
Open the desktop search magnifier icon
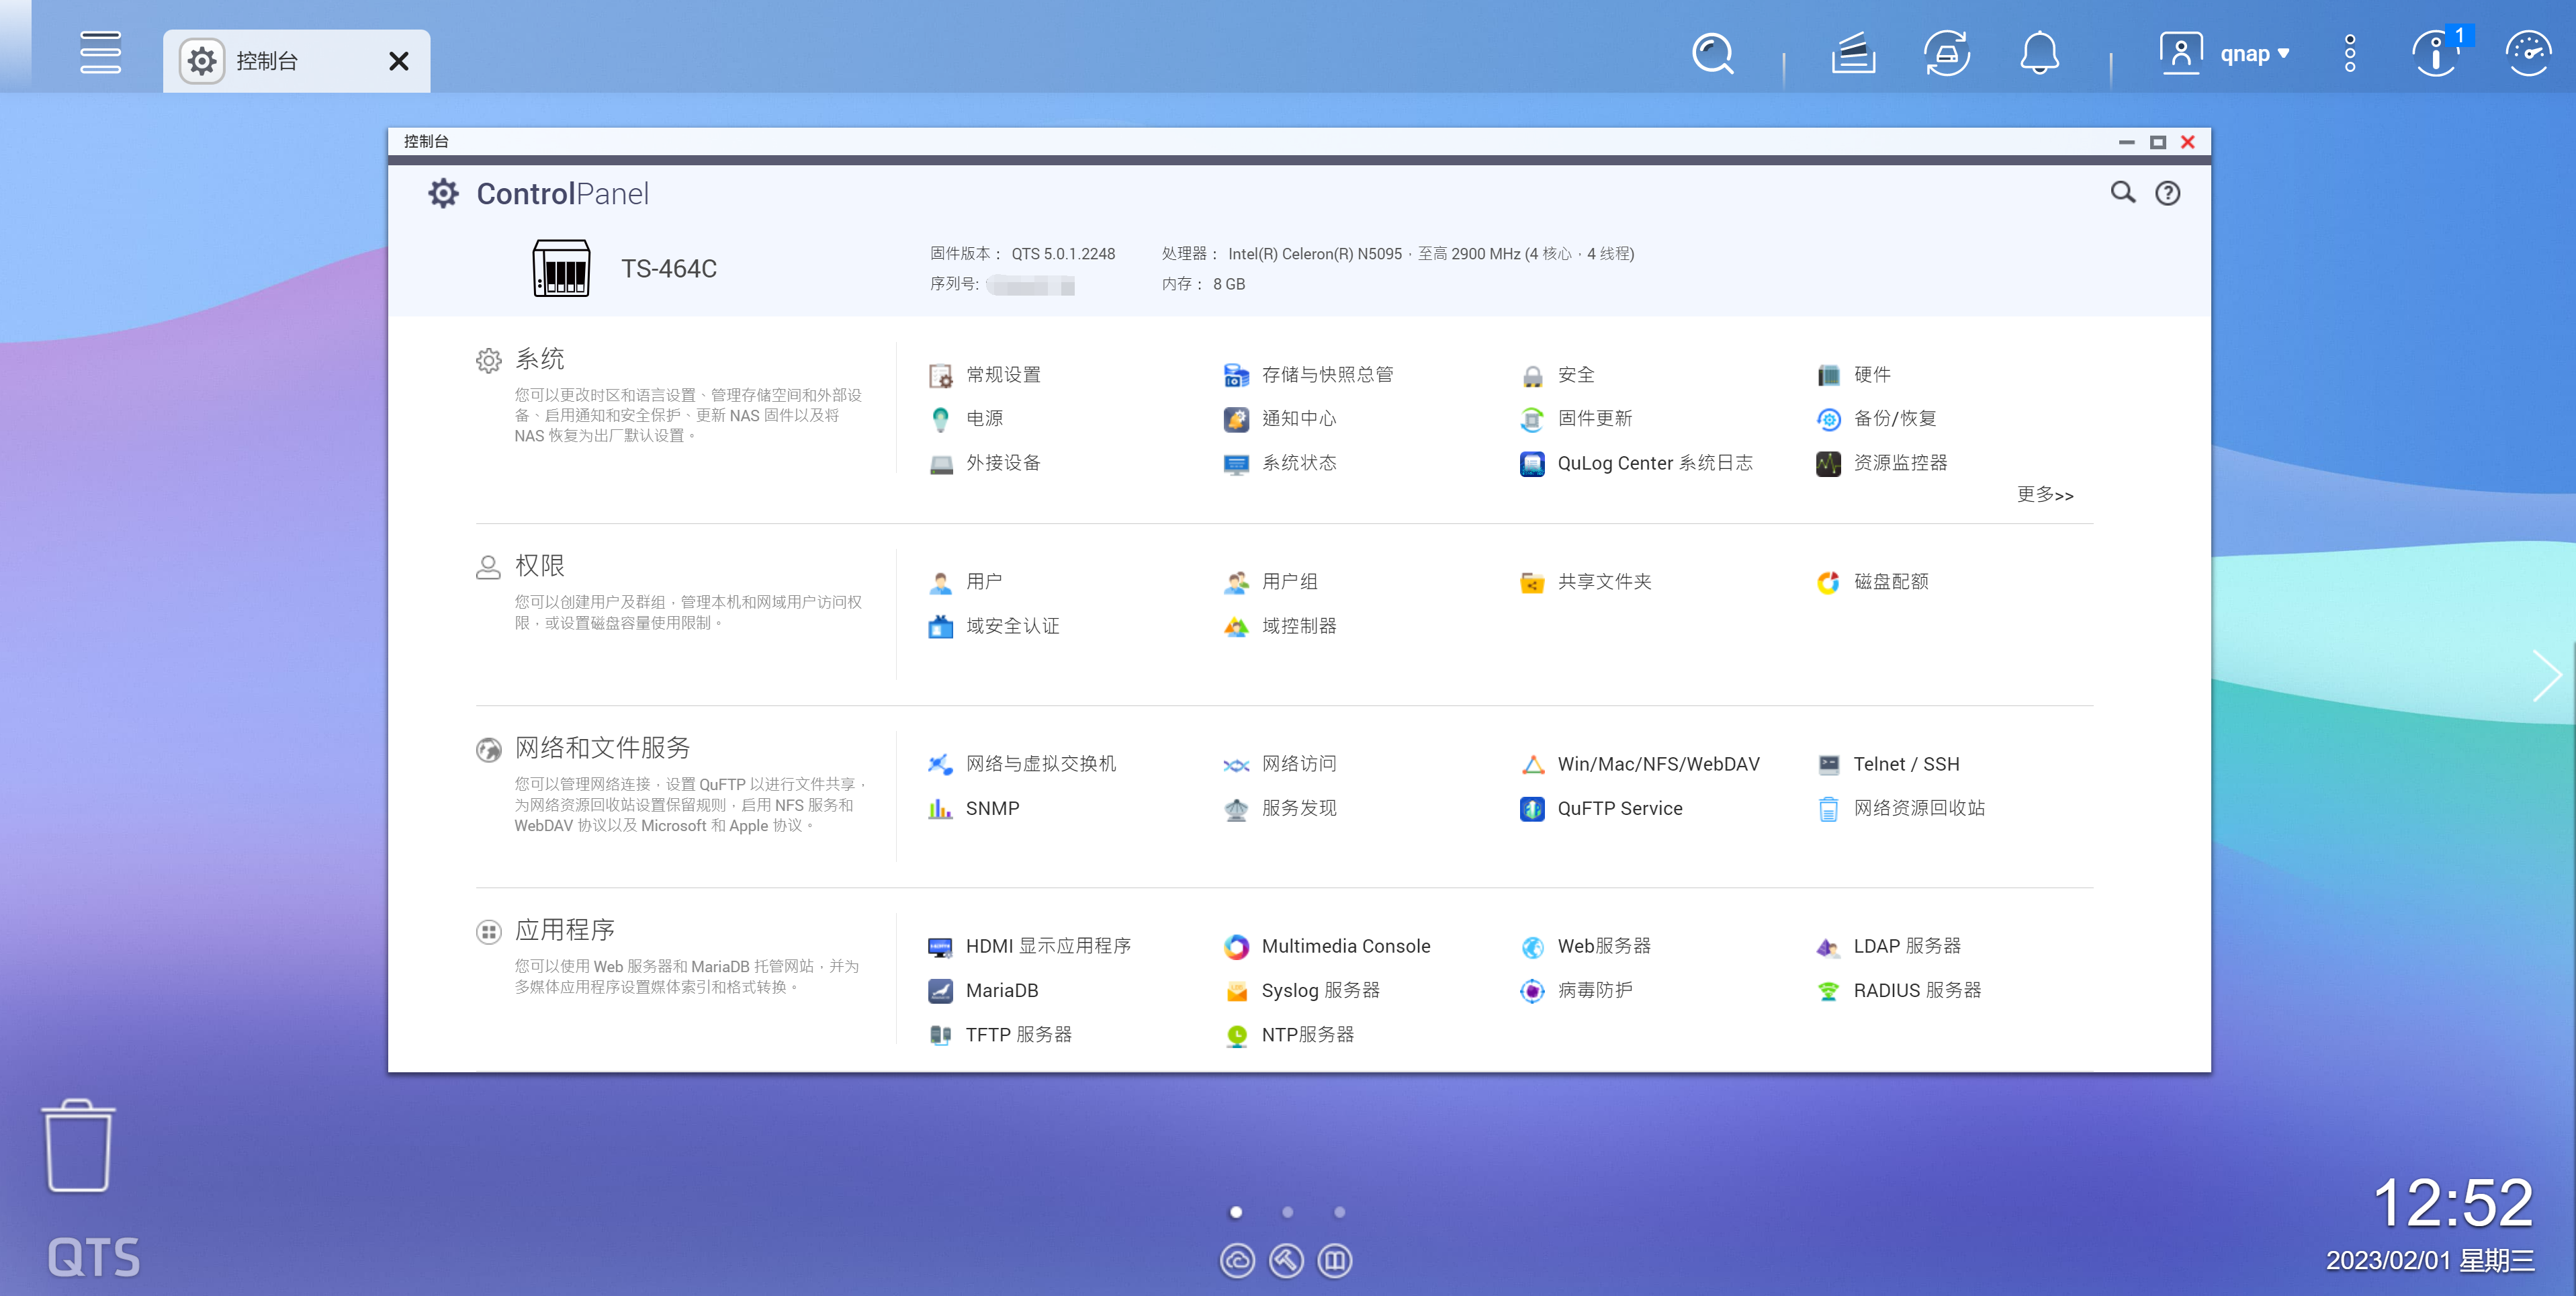[x=1713, y=54]
